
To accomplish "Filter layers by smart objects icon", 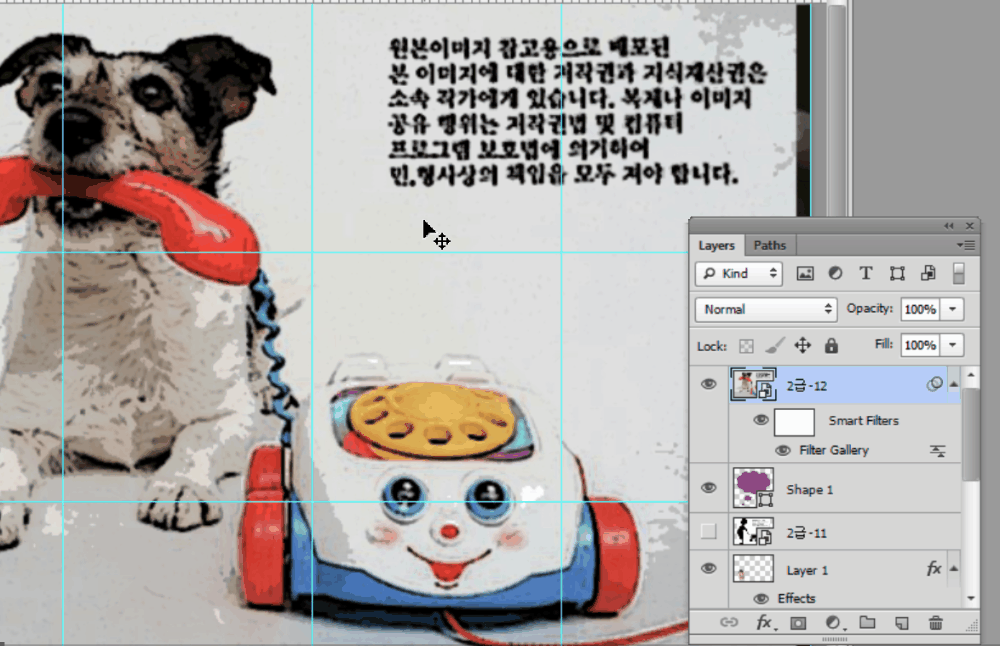I will tap(928, 274).
